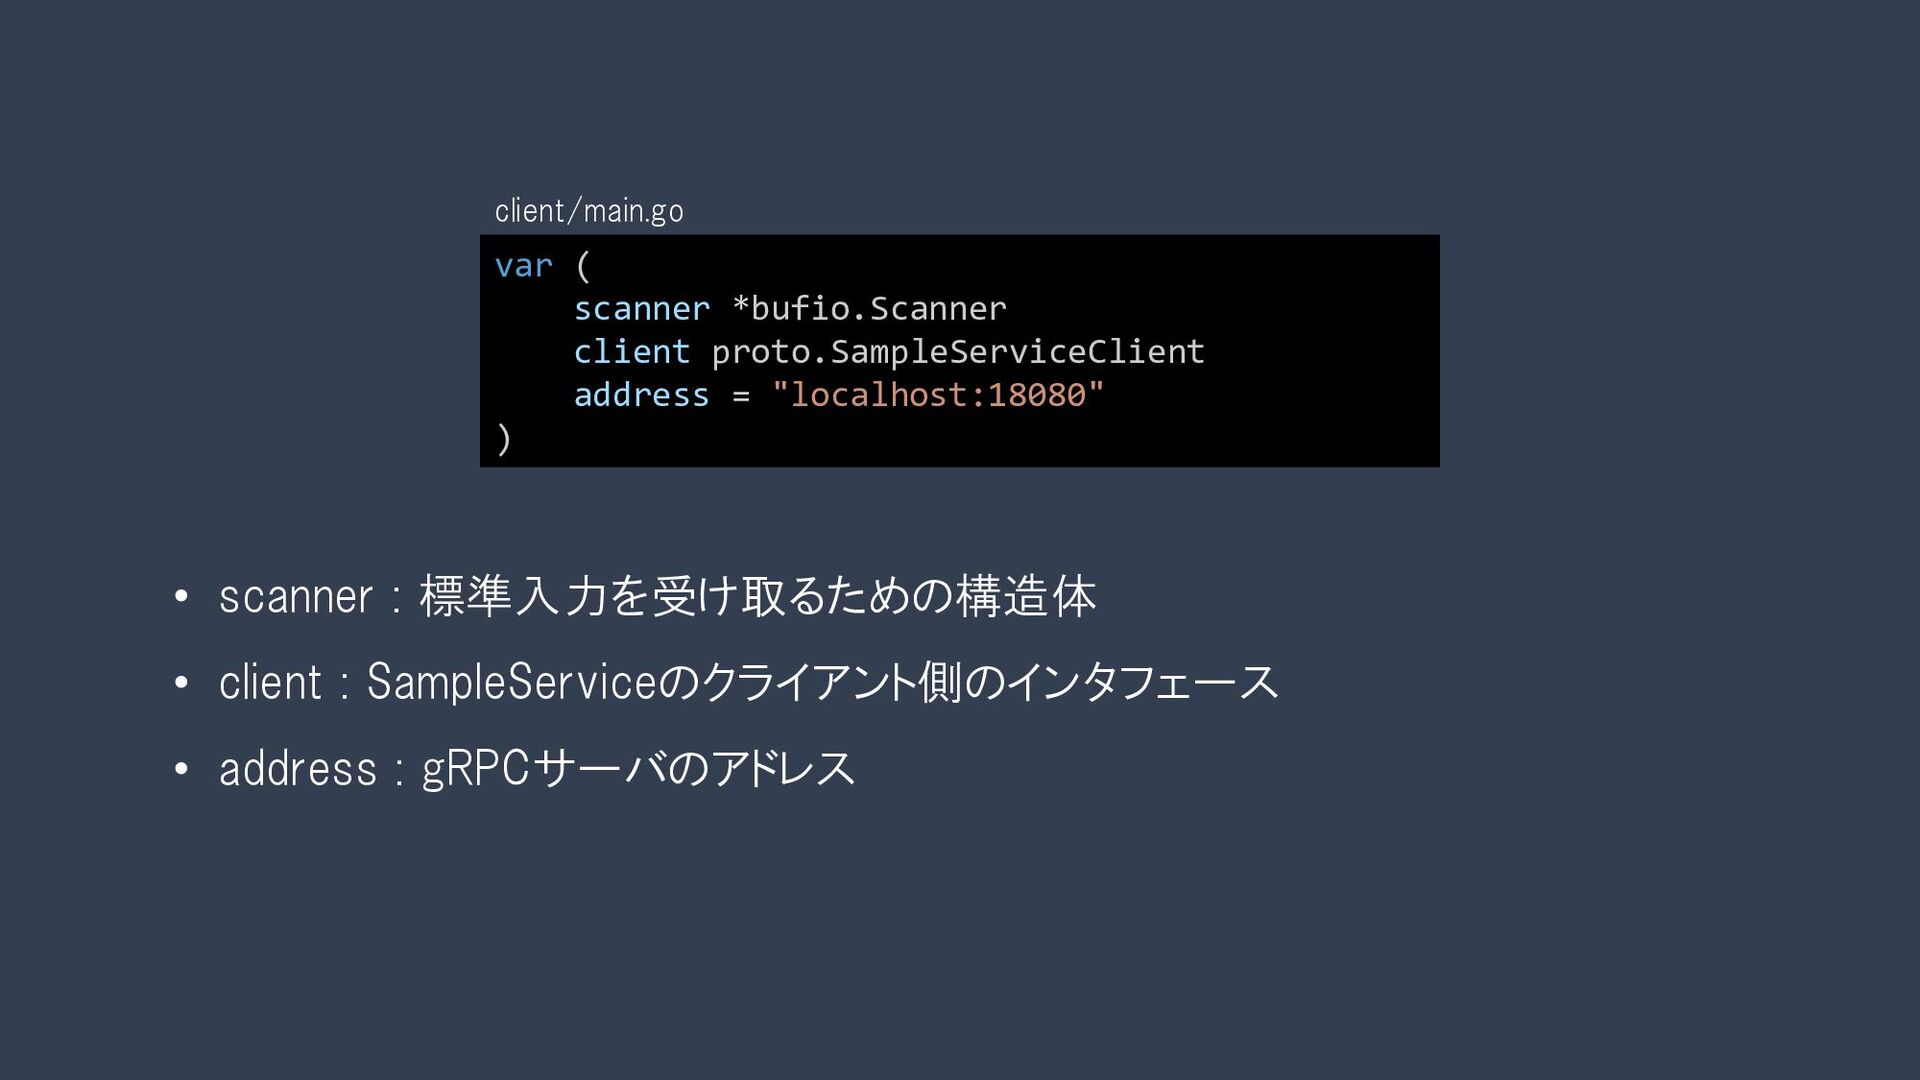
Task: Click the var keyword in code
Action: click(523, 266)
